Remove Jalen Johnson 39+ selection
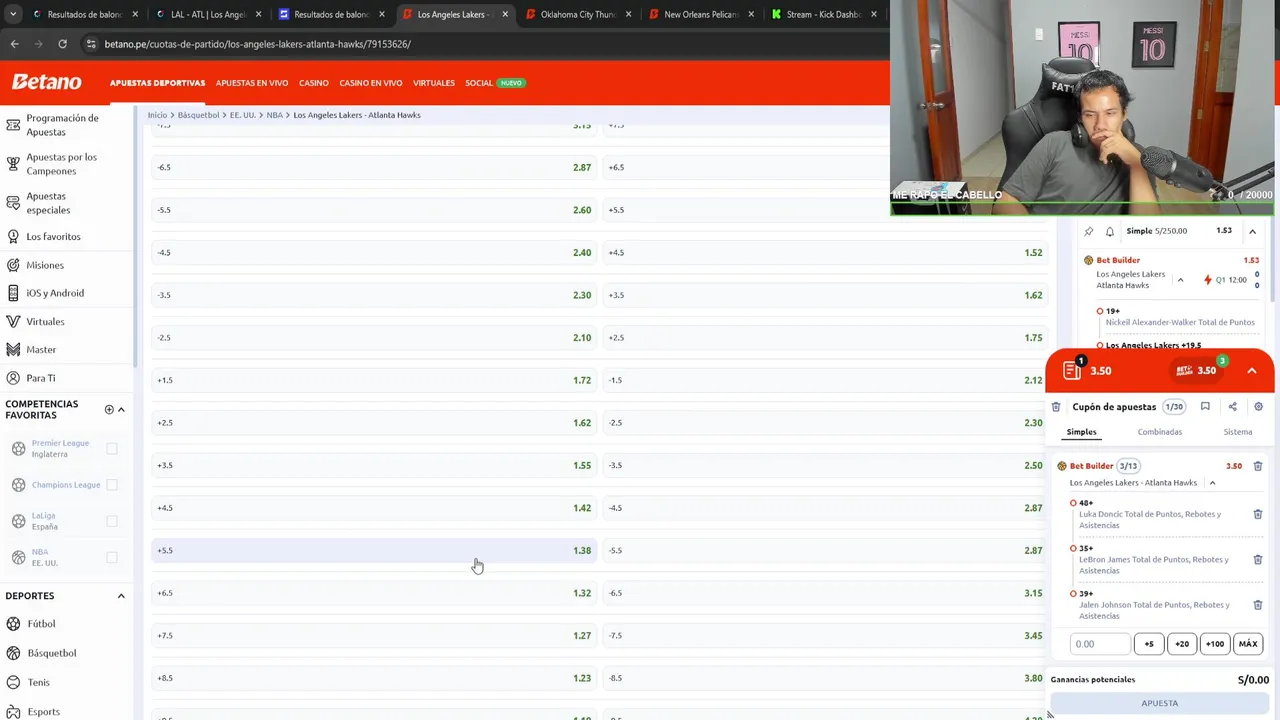 pyautogui.click(x=1258, y=605)
